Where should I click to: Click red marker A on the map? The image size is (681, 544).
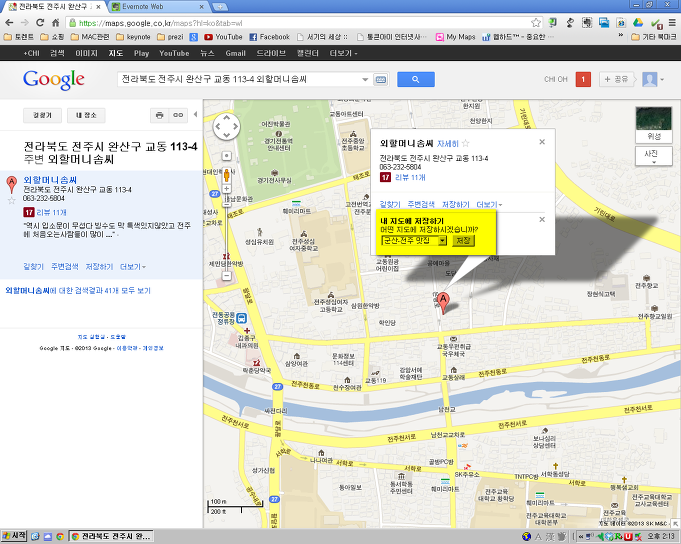point(443,302)
